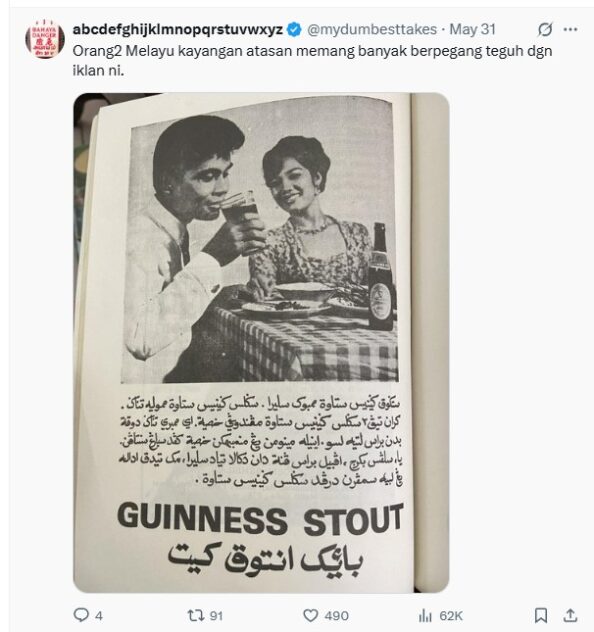Click the 490 likes count
Screen dimensions: 594x632
click(x=336, y=616)
